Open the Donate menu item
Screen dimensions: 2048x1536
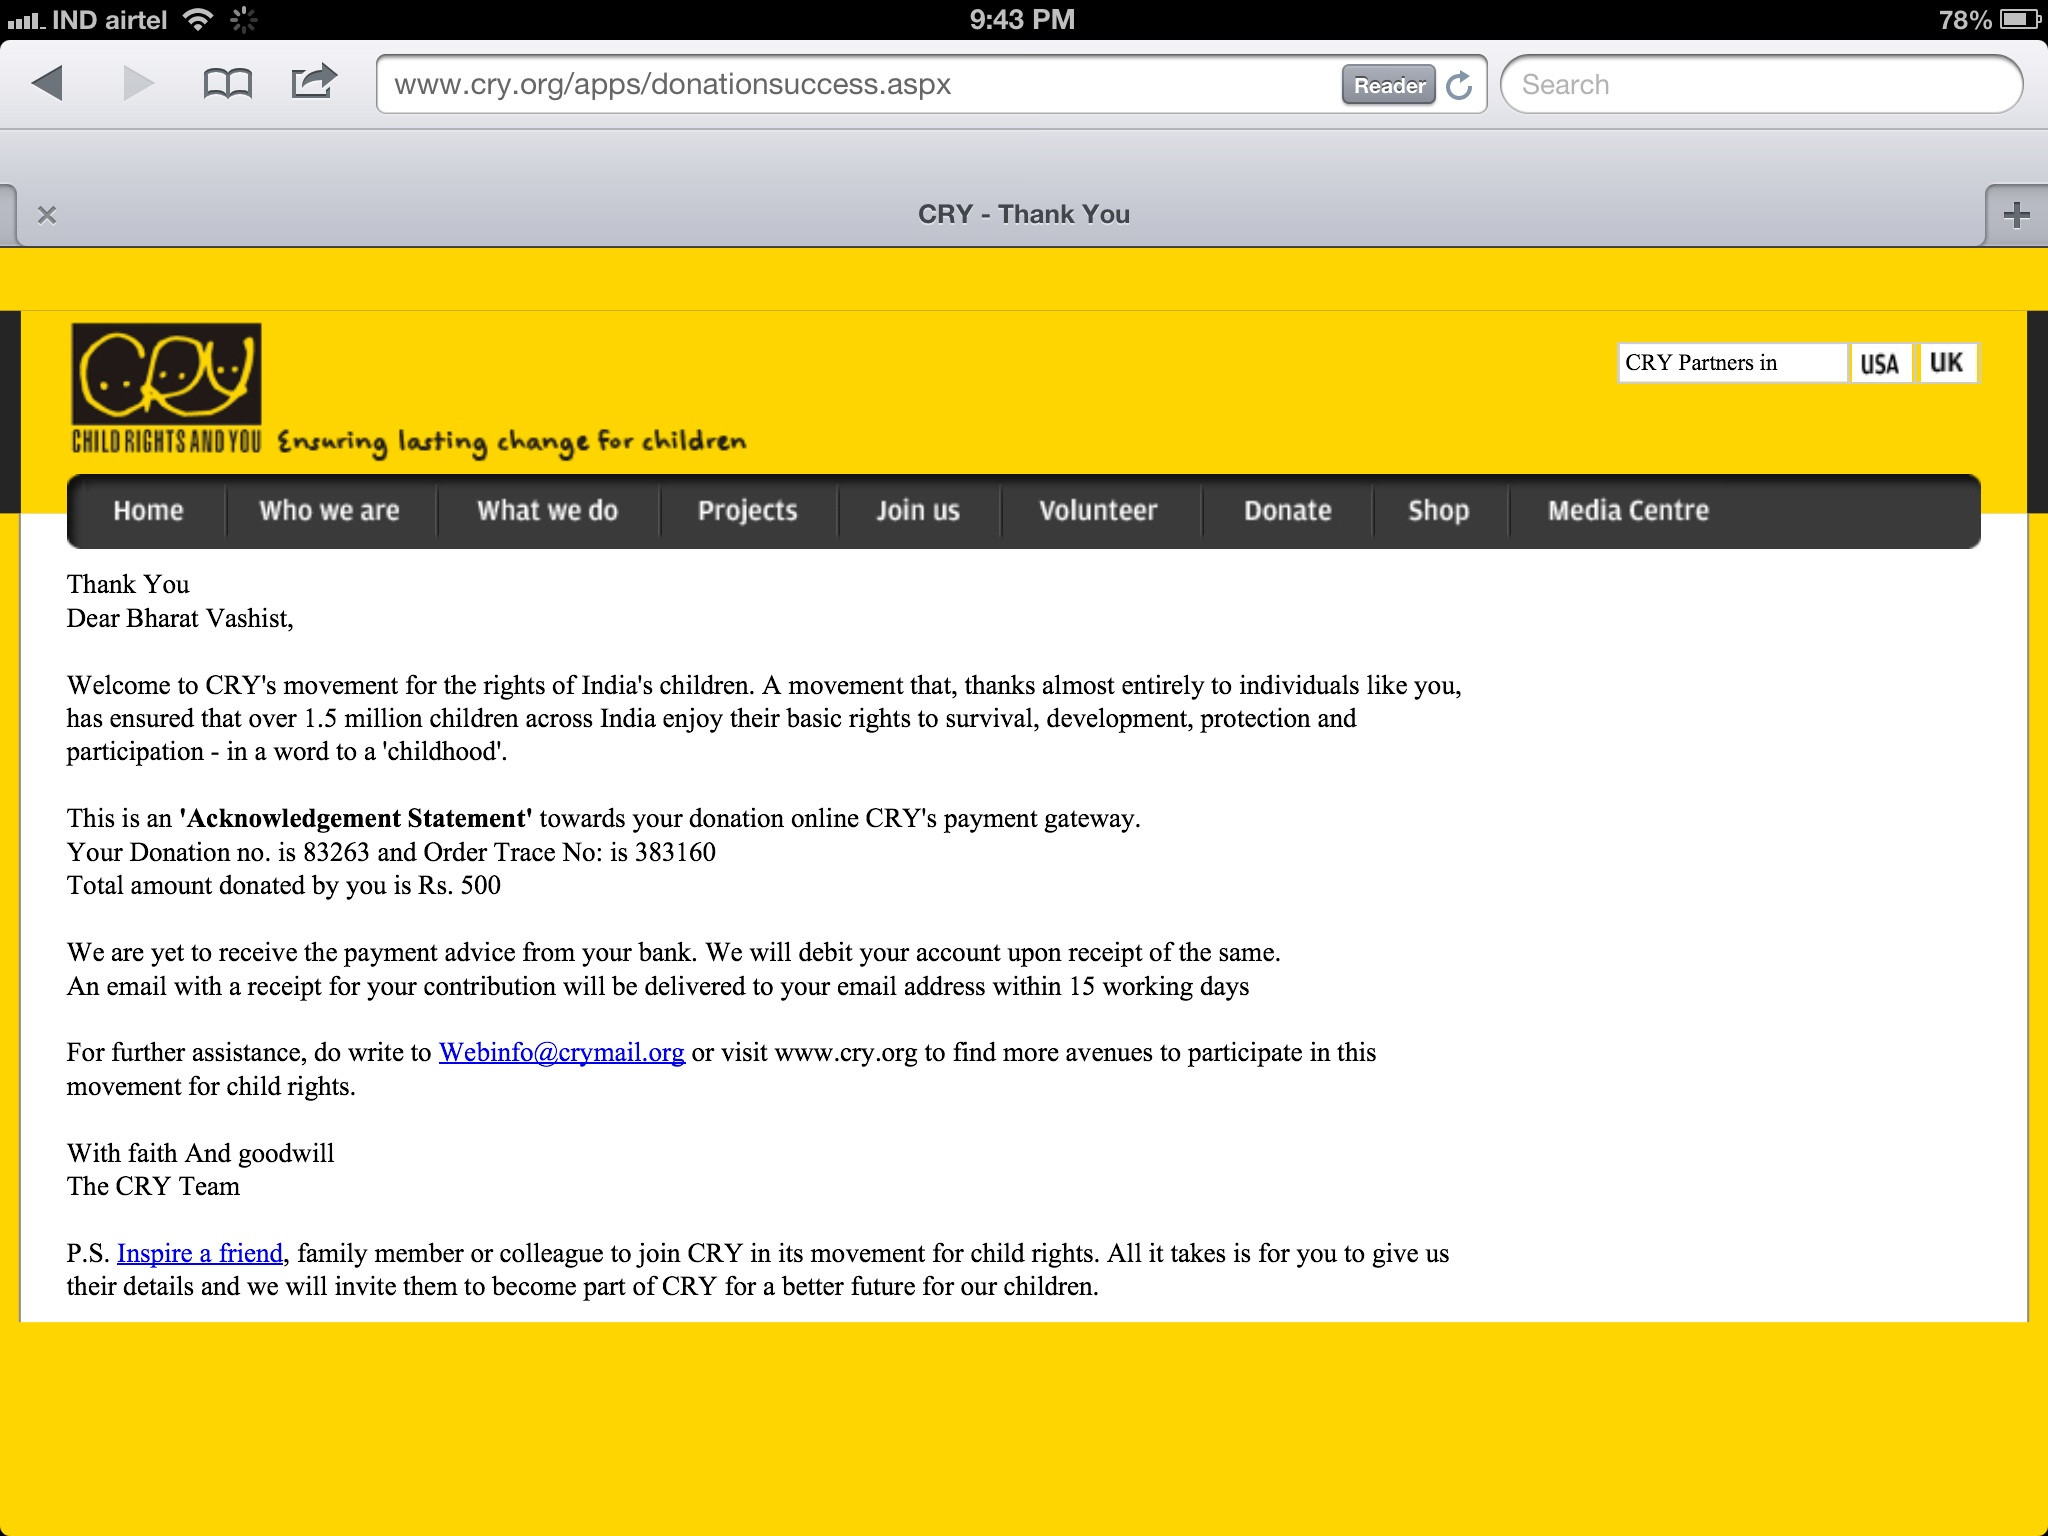(x=1287, y=511)
